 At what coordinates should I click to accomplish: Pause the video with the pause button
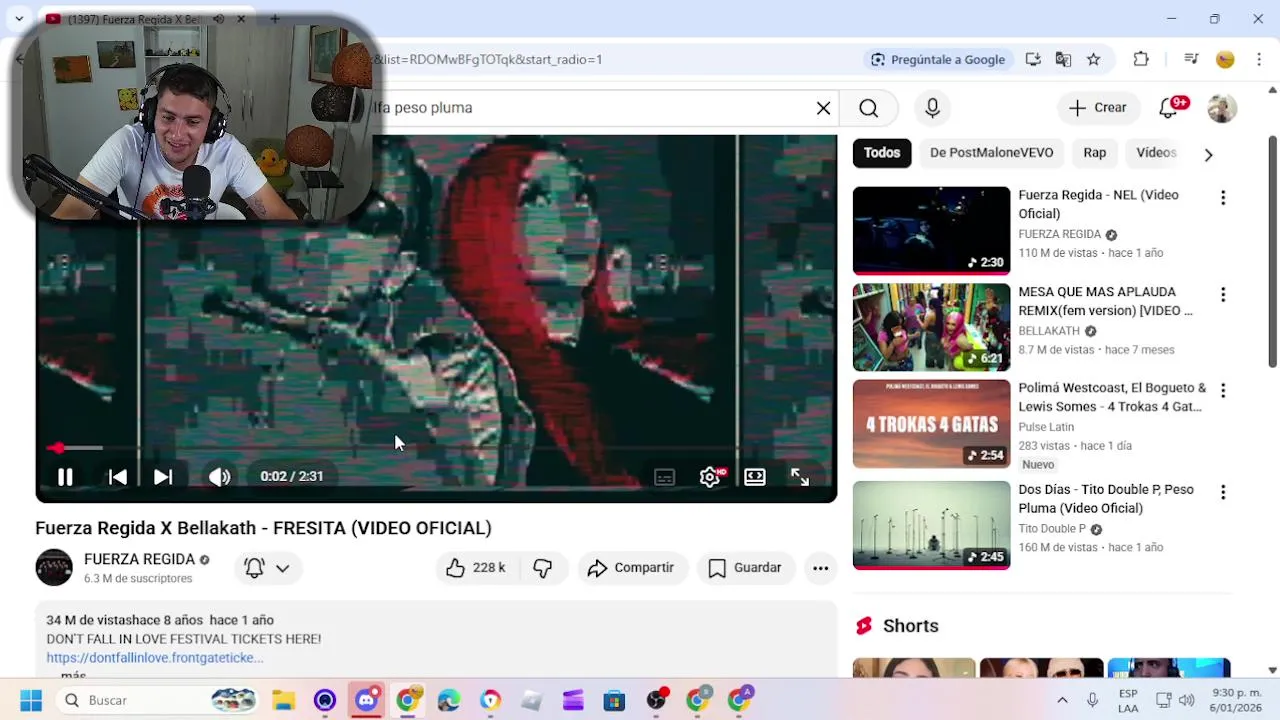click(65, 477)
